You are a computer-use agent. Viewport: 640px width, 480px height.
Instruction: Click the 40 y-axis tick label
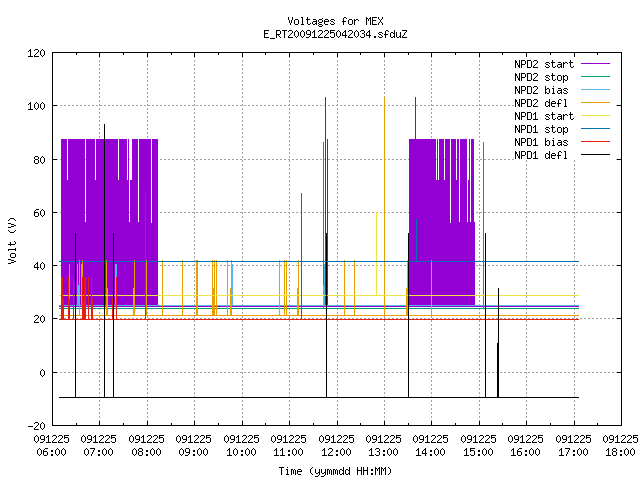click(x=39, y=266)
